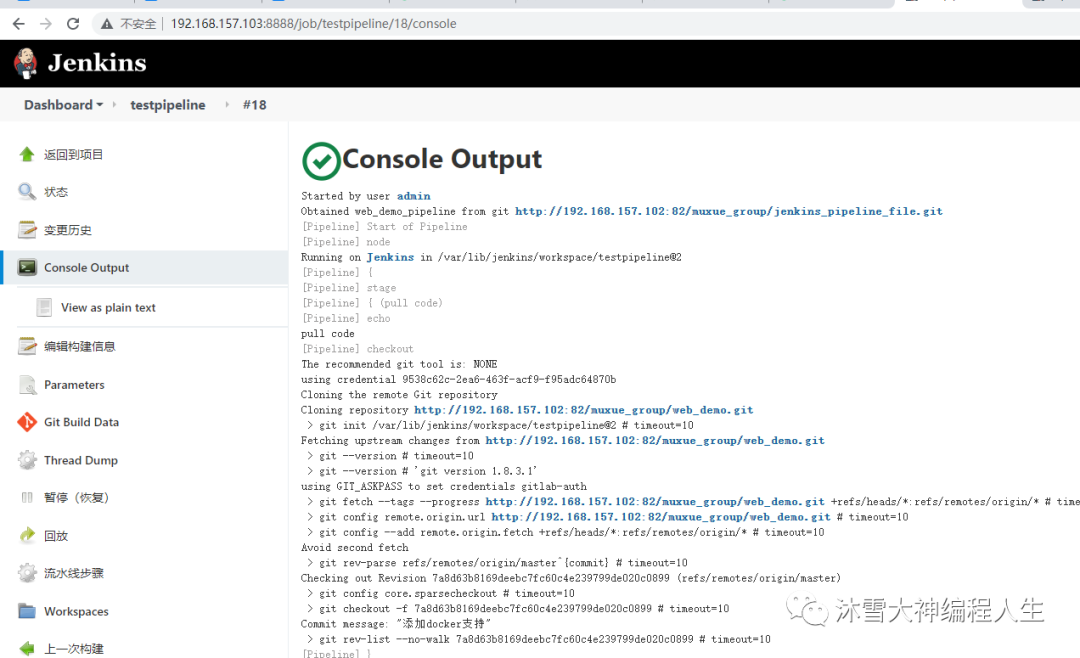The width and height of the screenshot is (1080, 658).
Task: Click the green left-arrow 上一次构建 icon
Action: click(27, 648)
